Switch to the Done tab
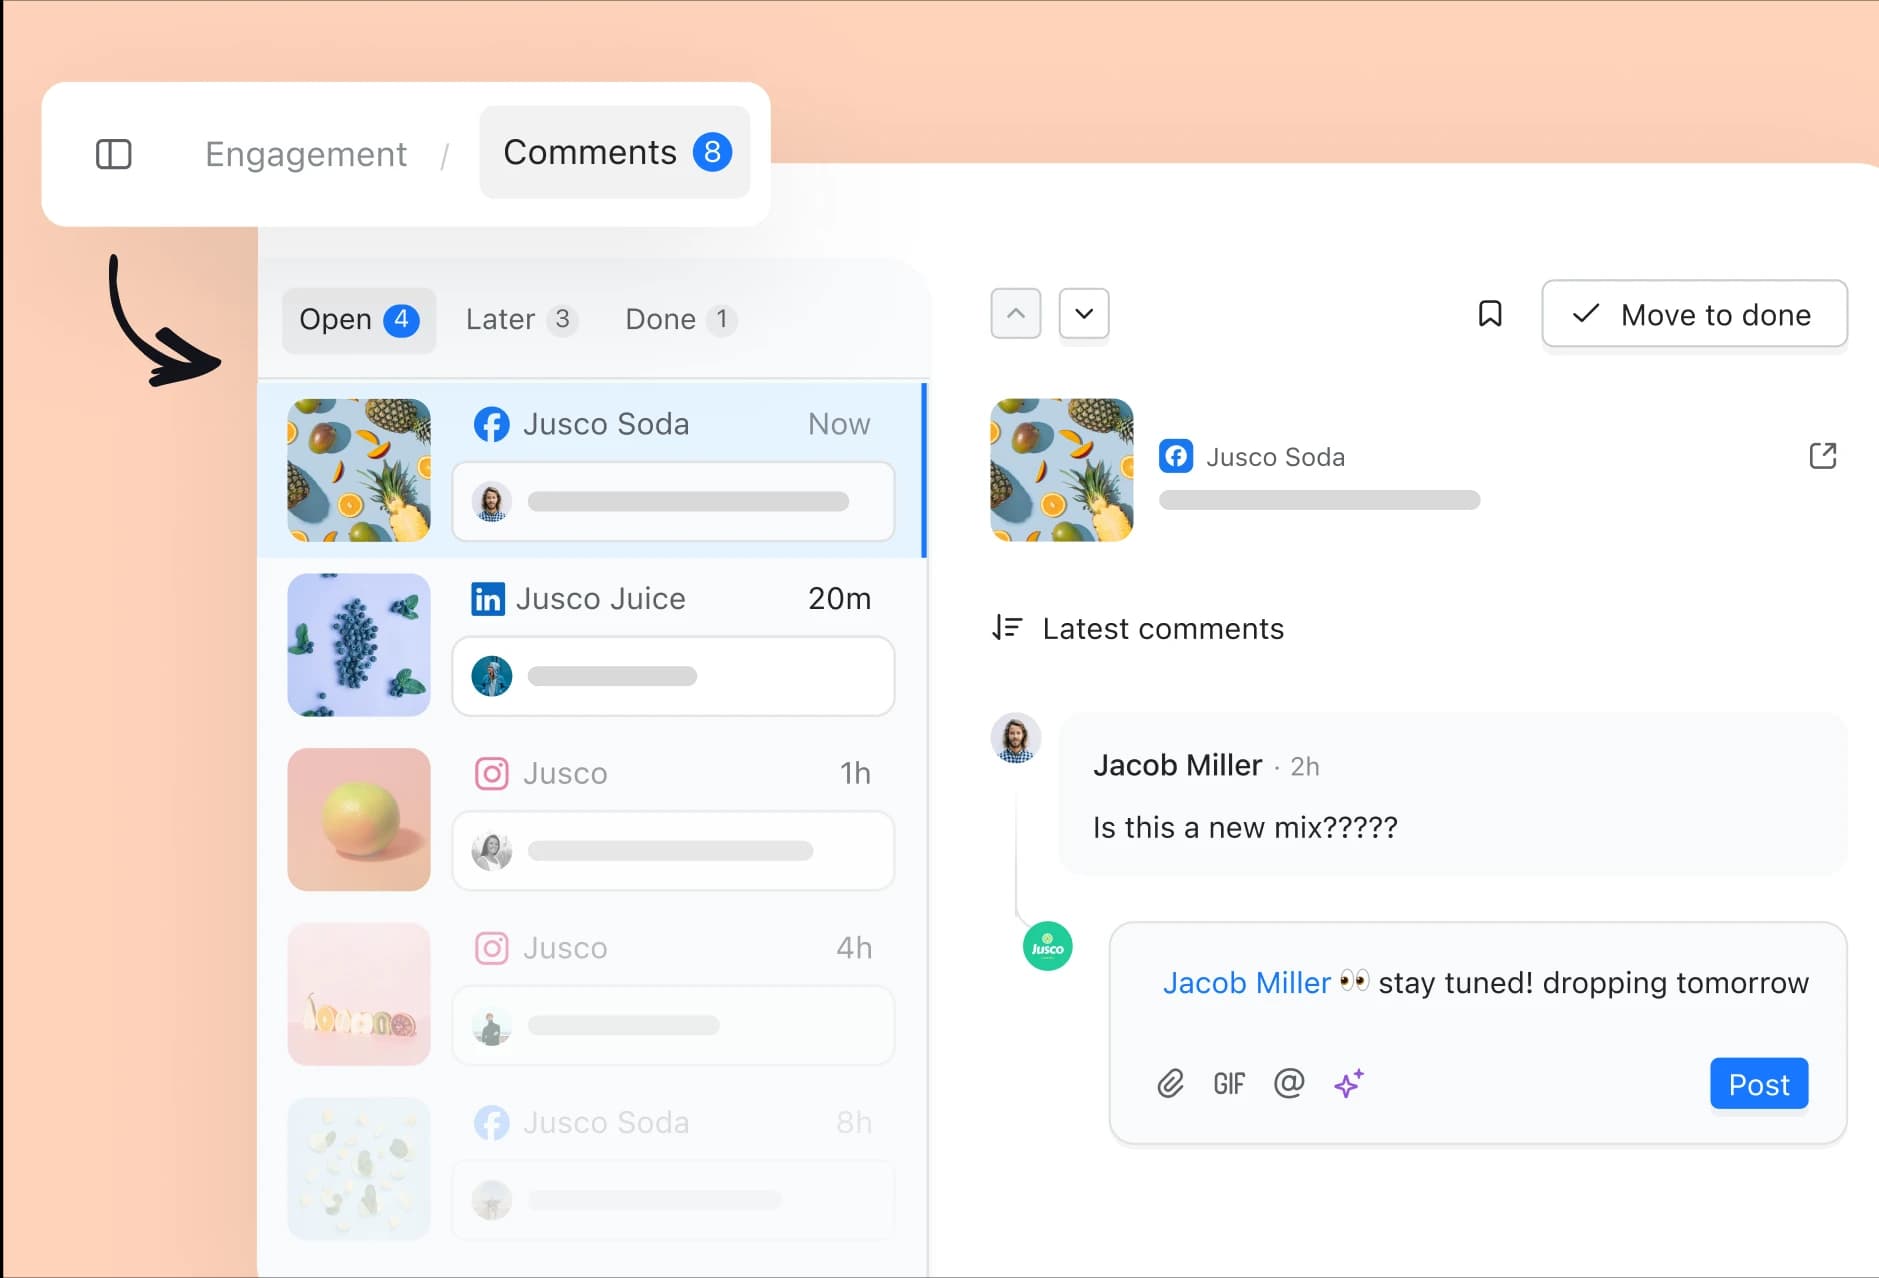The image size is (1879, 1278). click(679, 320)
